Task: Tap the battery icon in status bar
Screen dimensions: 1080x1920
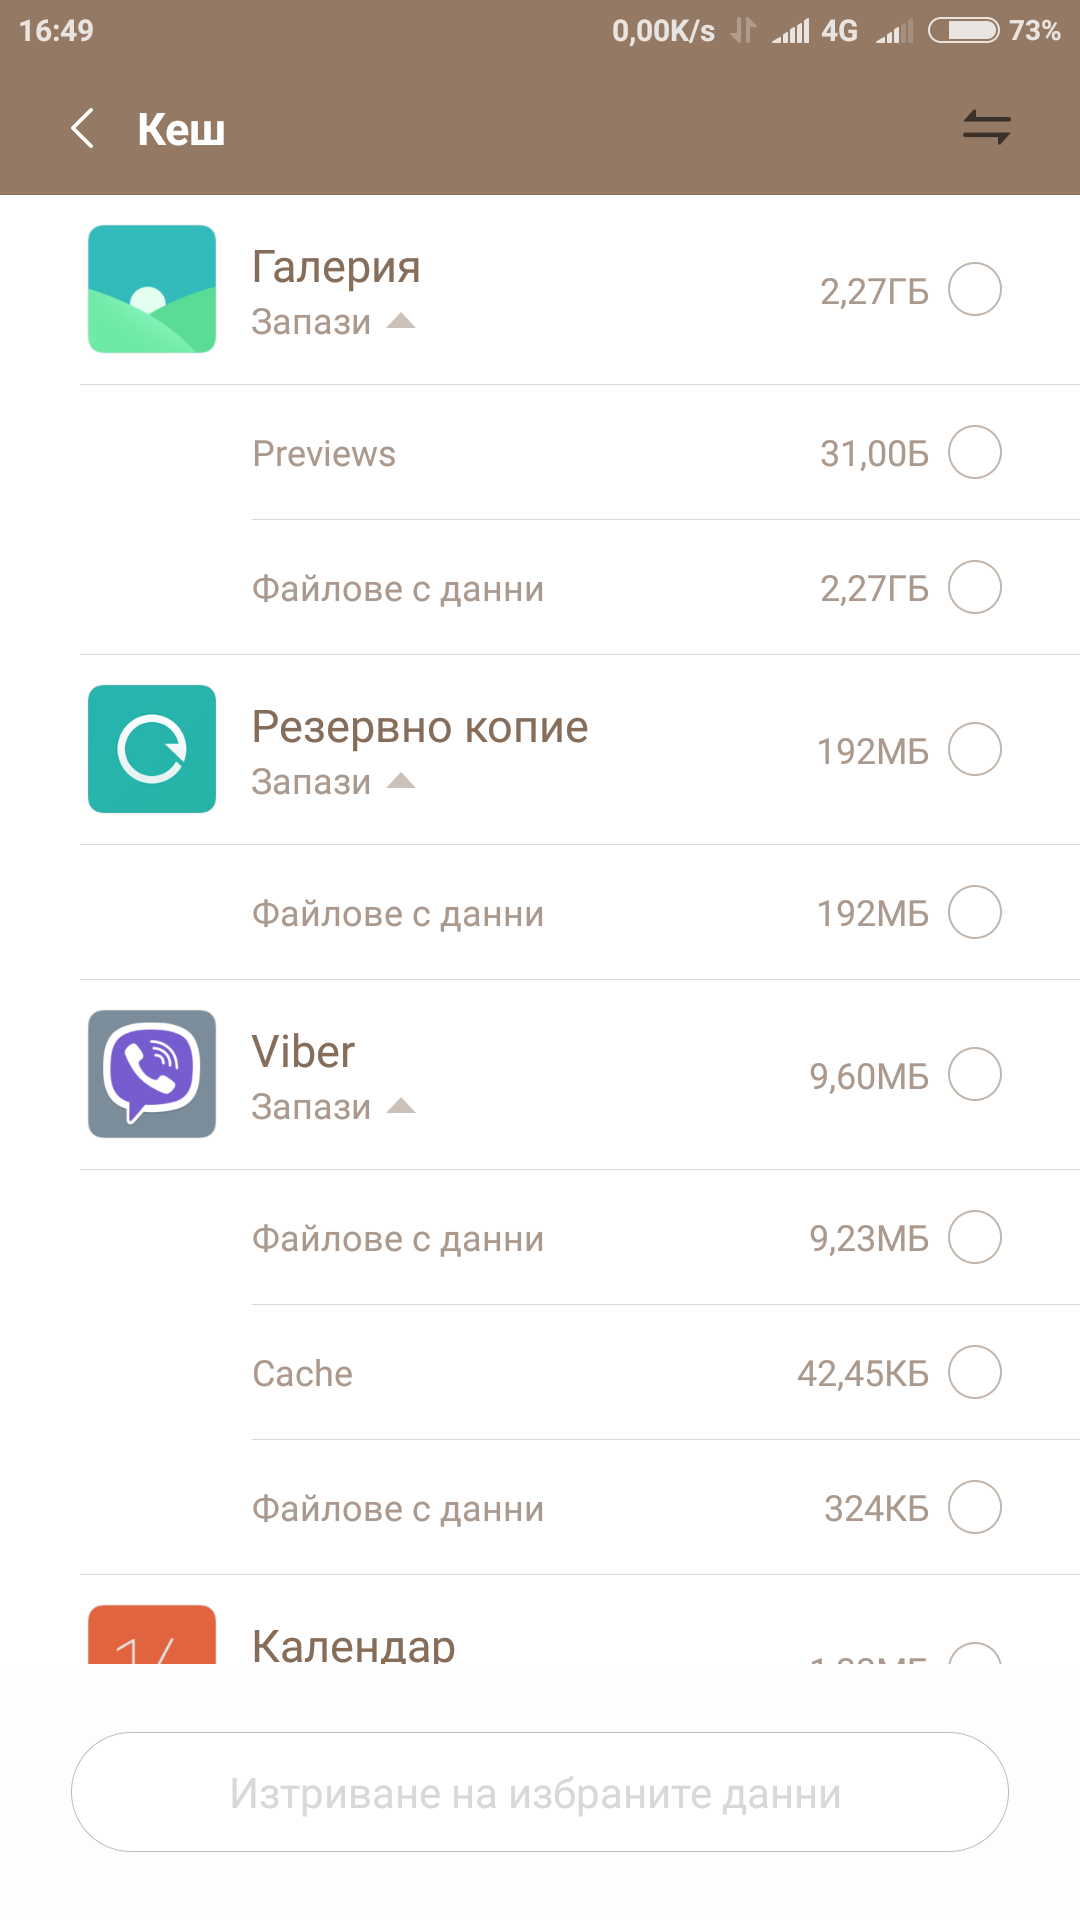Action: (x=963, y=31)
